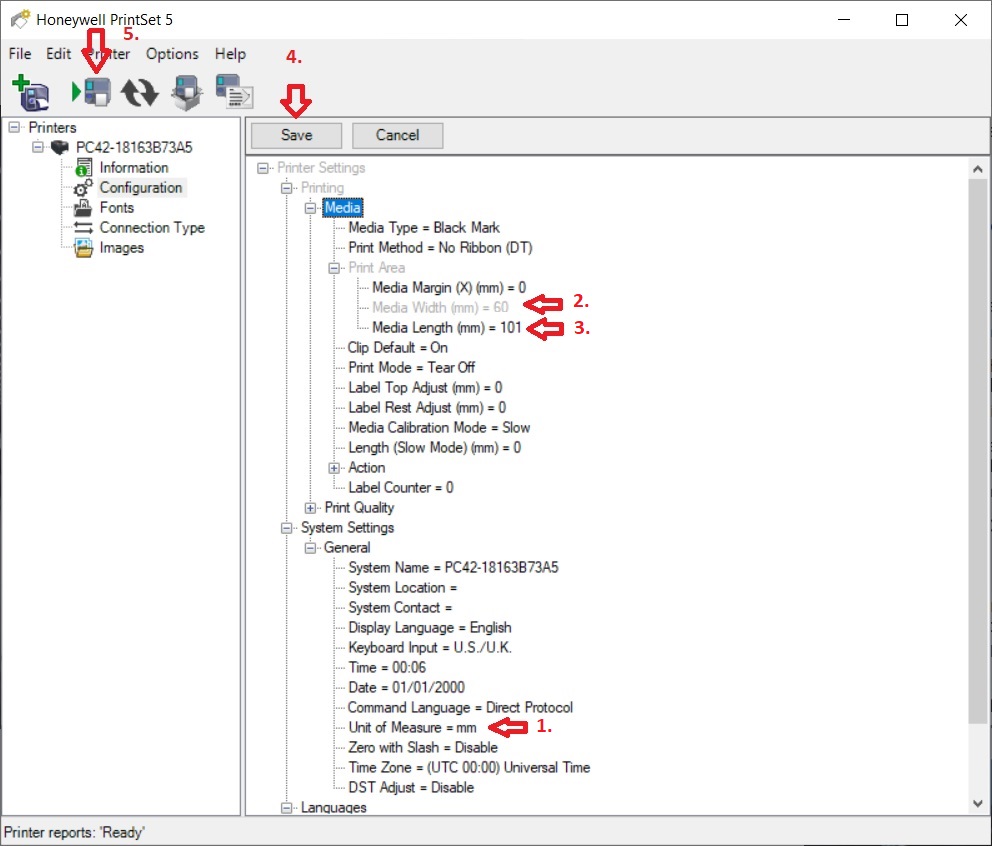Click the printer with document toolbar icon

(x=234, y=92)
